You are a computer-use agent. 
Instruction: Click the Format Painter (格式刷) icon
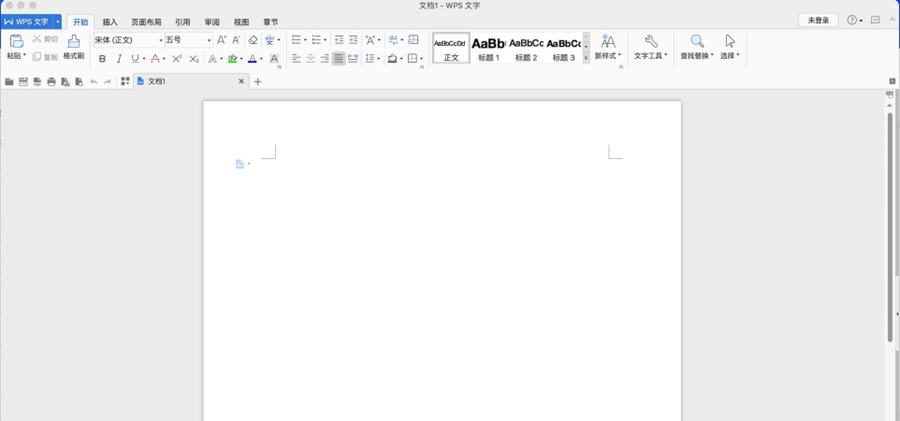[73, 42]
